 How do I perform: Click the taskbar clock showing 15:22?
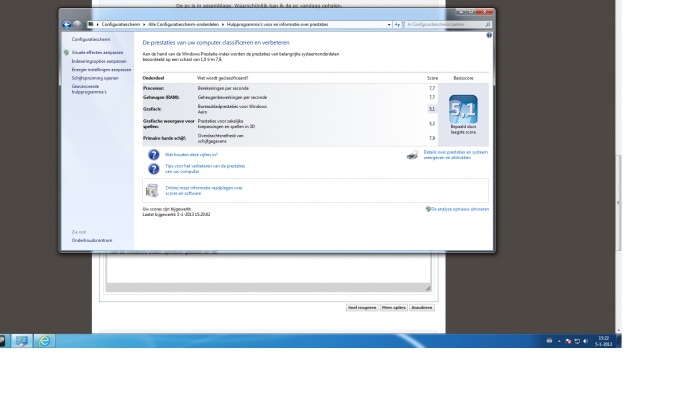pyautogui.click(x=604, y=341)
